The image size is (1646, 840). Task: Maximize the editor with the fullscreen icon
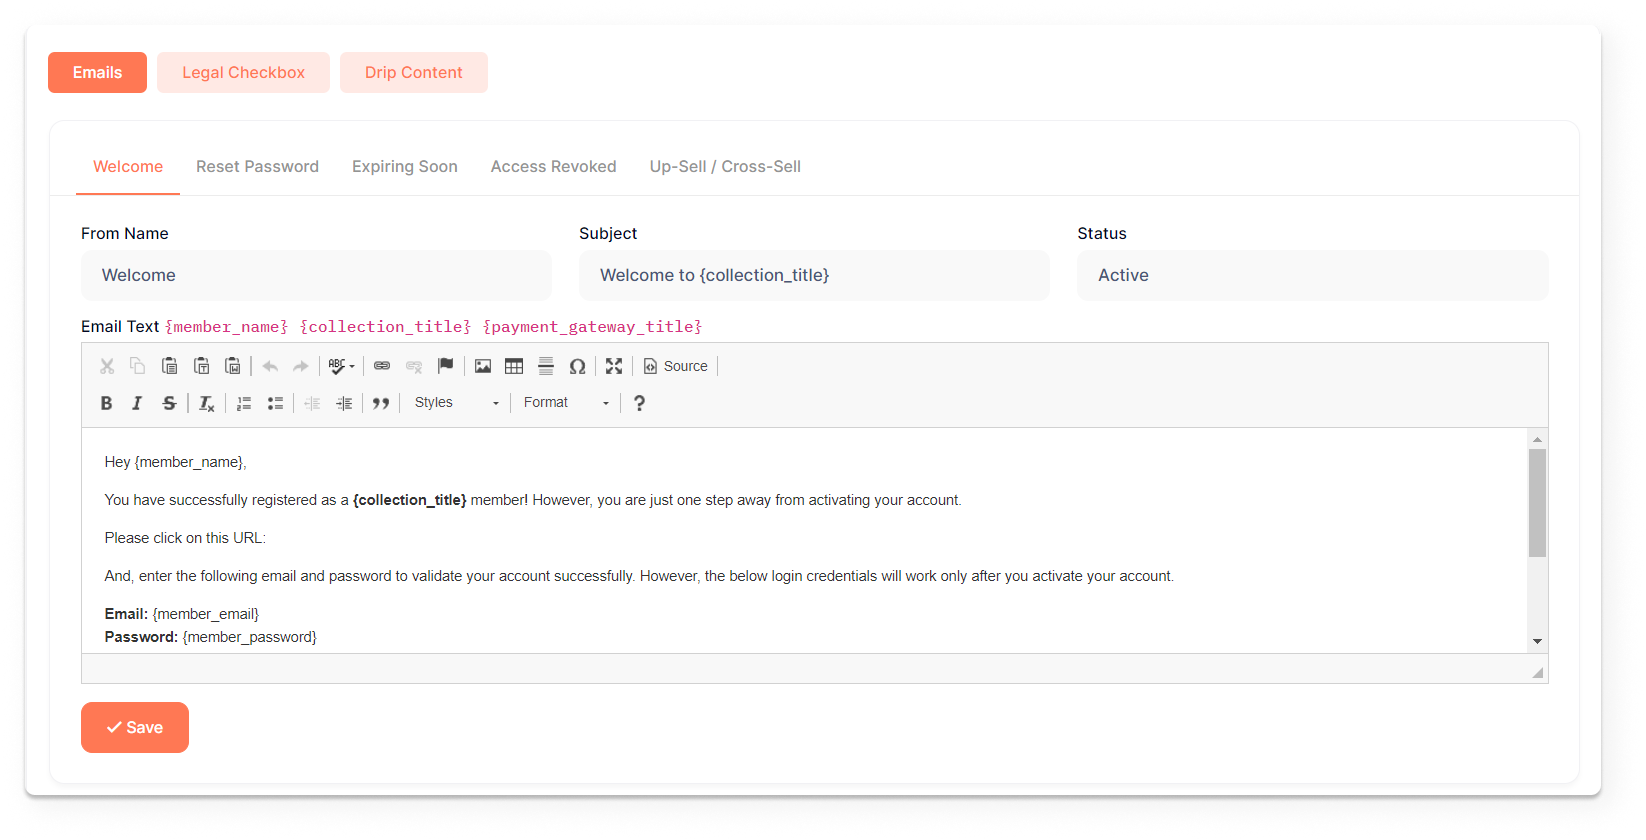point(614,366)
